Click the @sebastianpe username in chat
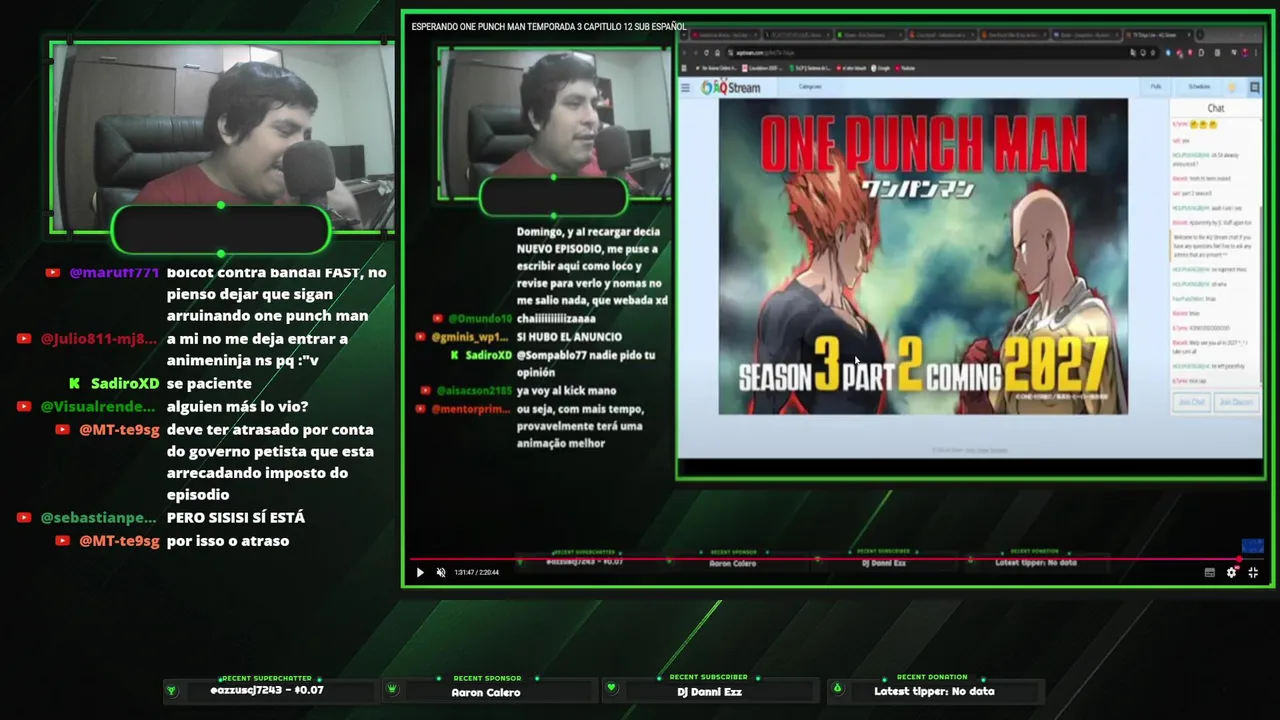1280x720 pixels. point(98,517)
